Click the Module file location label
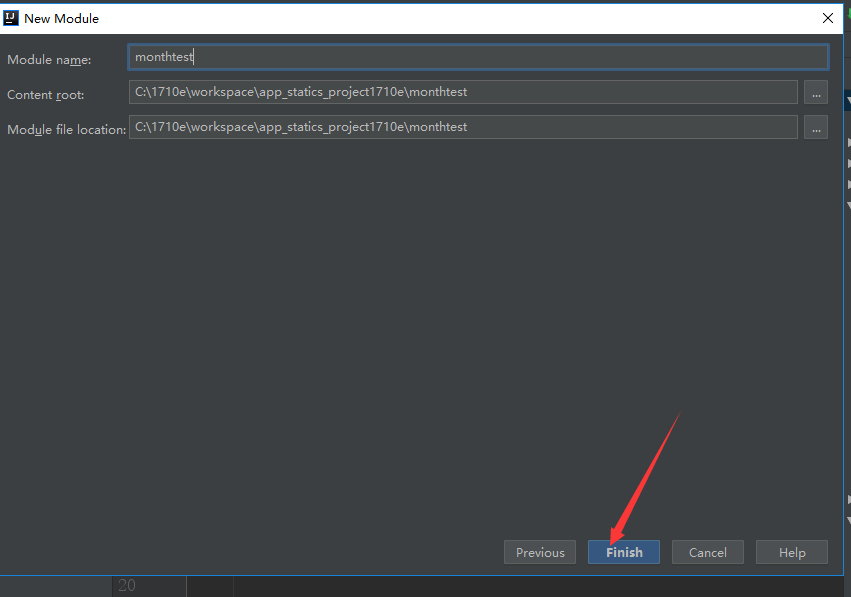 click(x=66, y=130)
